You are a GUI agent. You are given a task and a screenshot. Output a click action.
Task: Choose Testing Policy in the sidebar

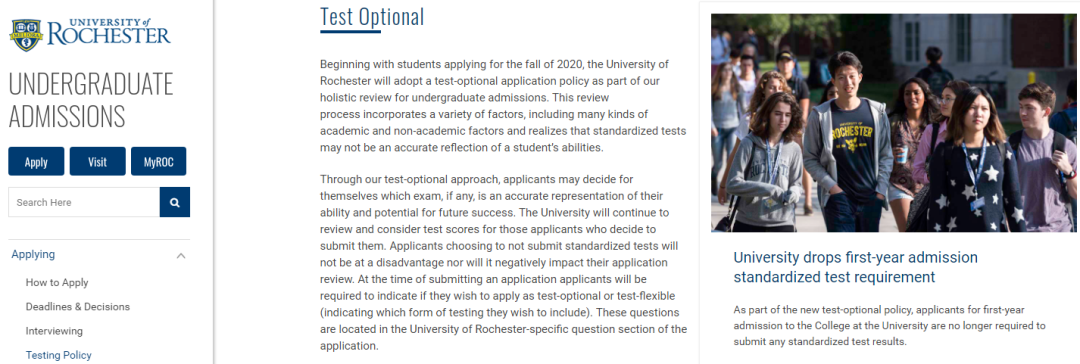pyautogui.click(x=59, y=356)
